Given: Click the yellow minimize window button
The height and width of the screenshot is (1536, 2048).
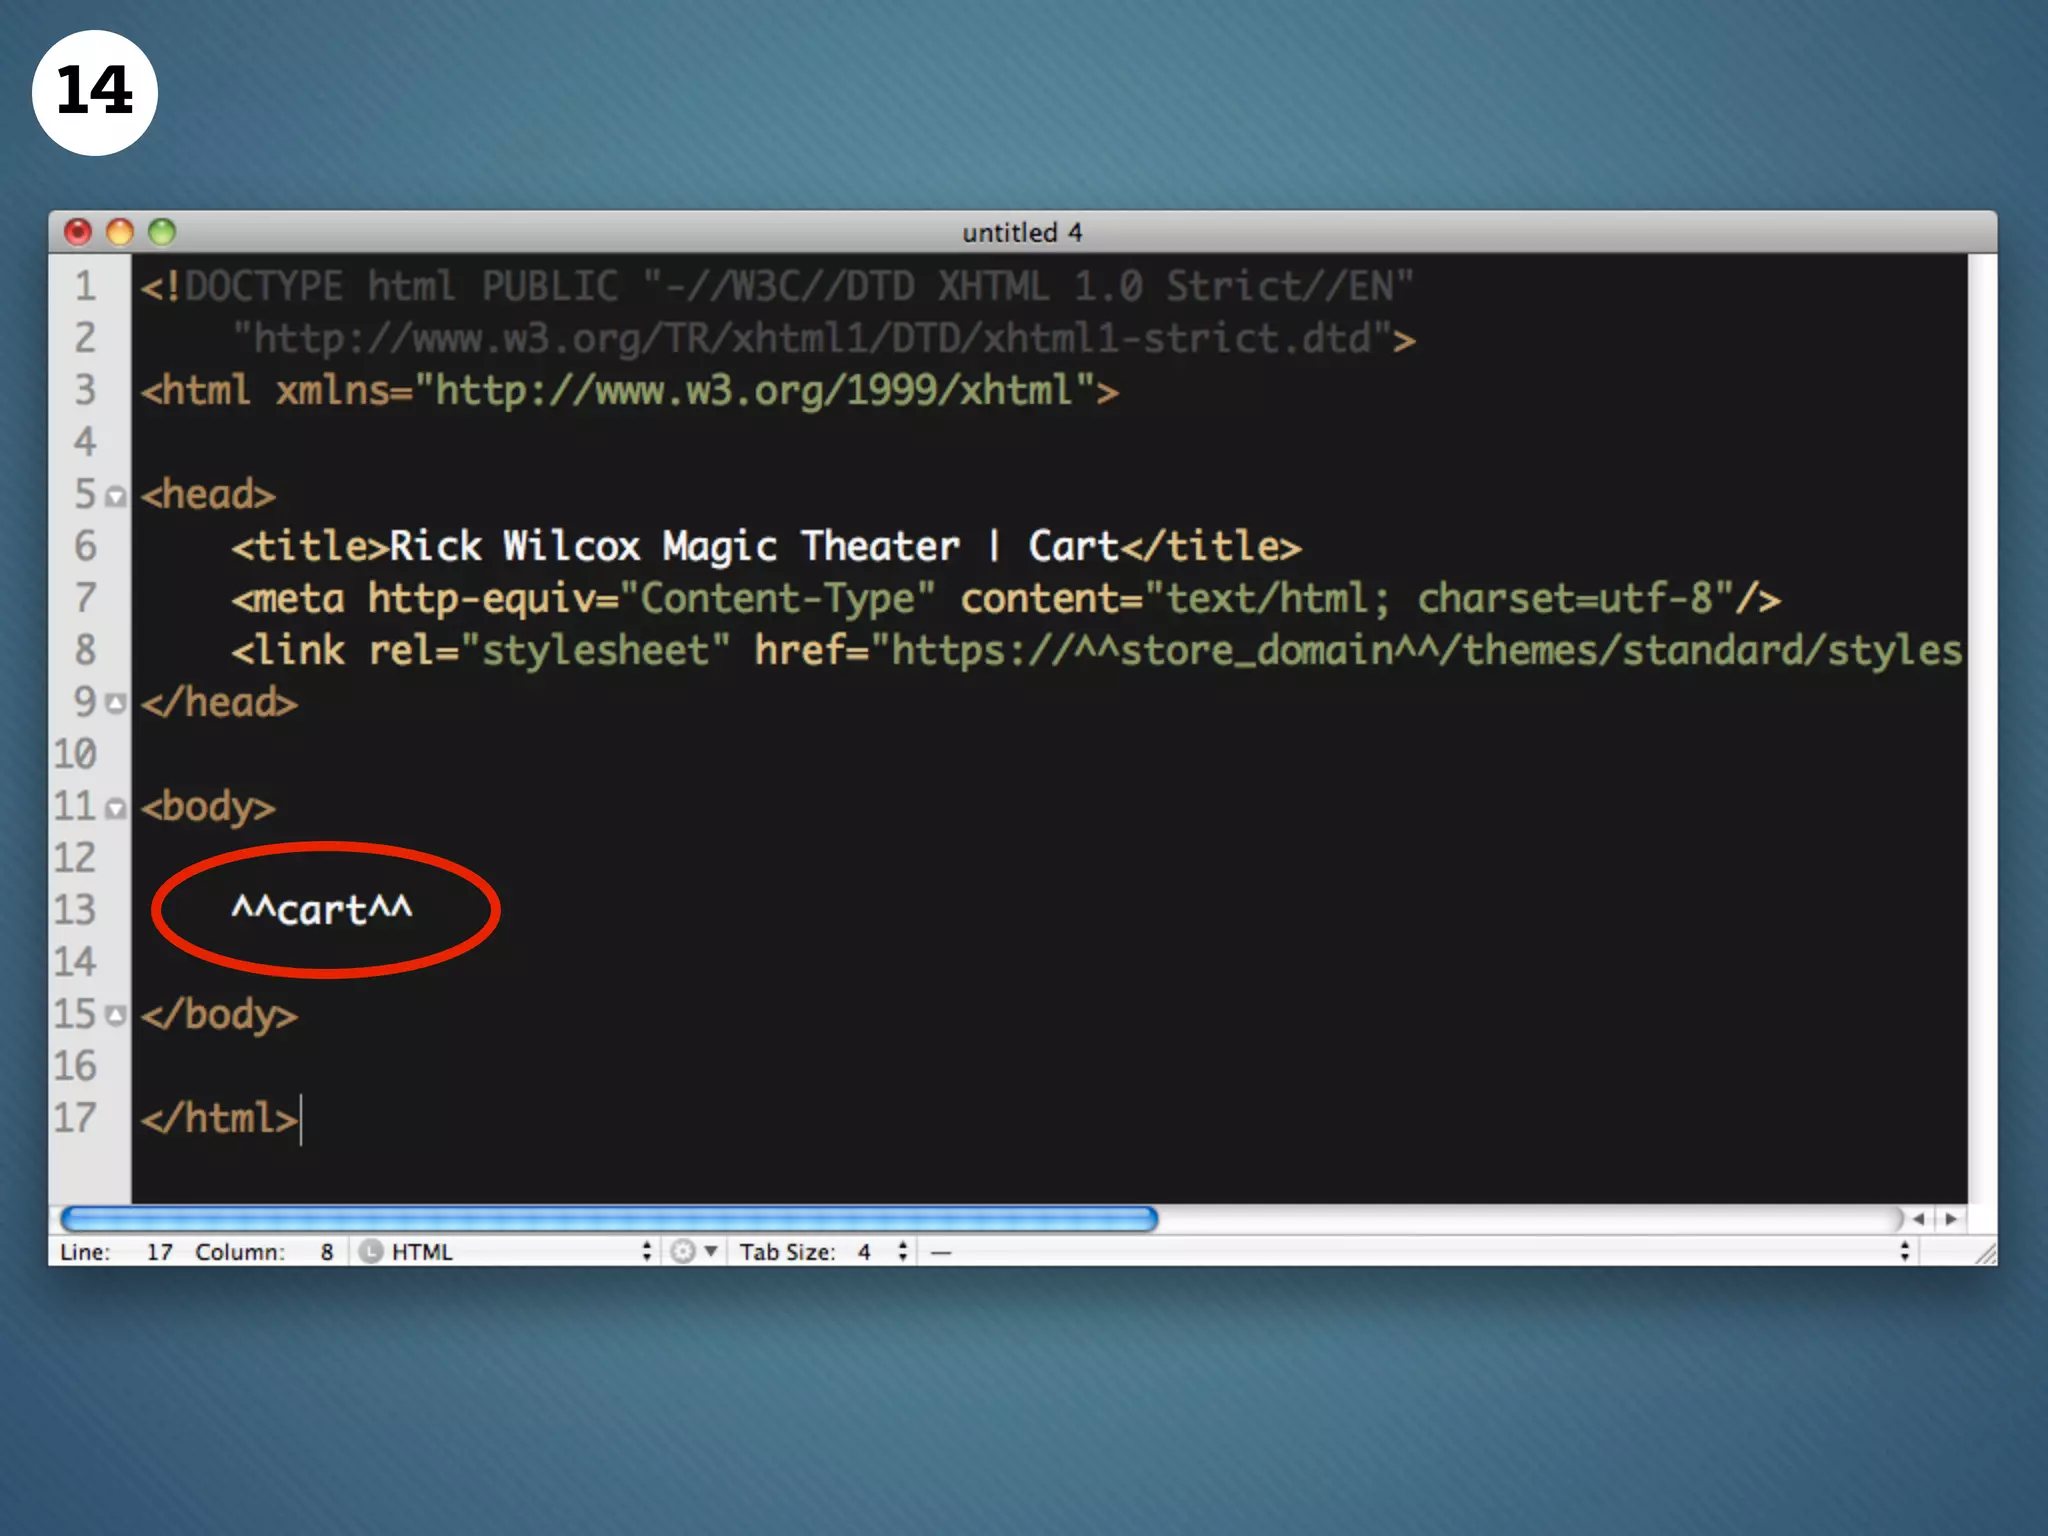Looking at the screenshot, I should tap(120, 233).
